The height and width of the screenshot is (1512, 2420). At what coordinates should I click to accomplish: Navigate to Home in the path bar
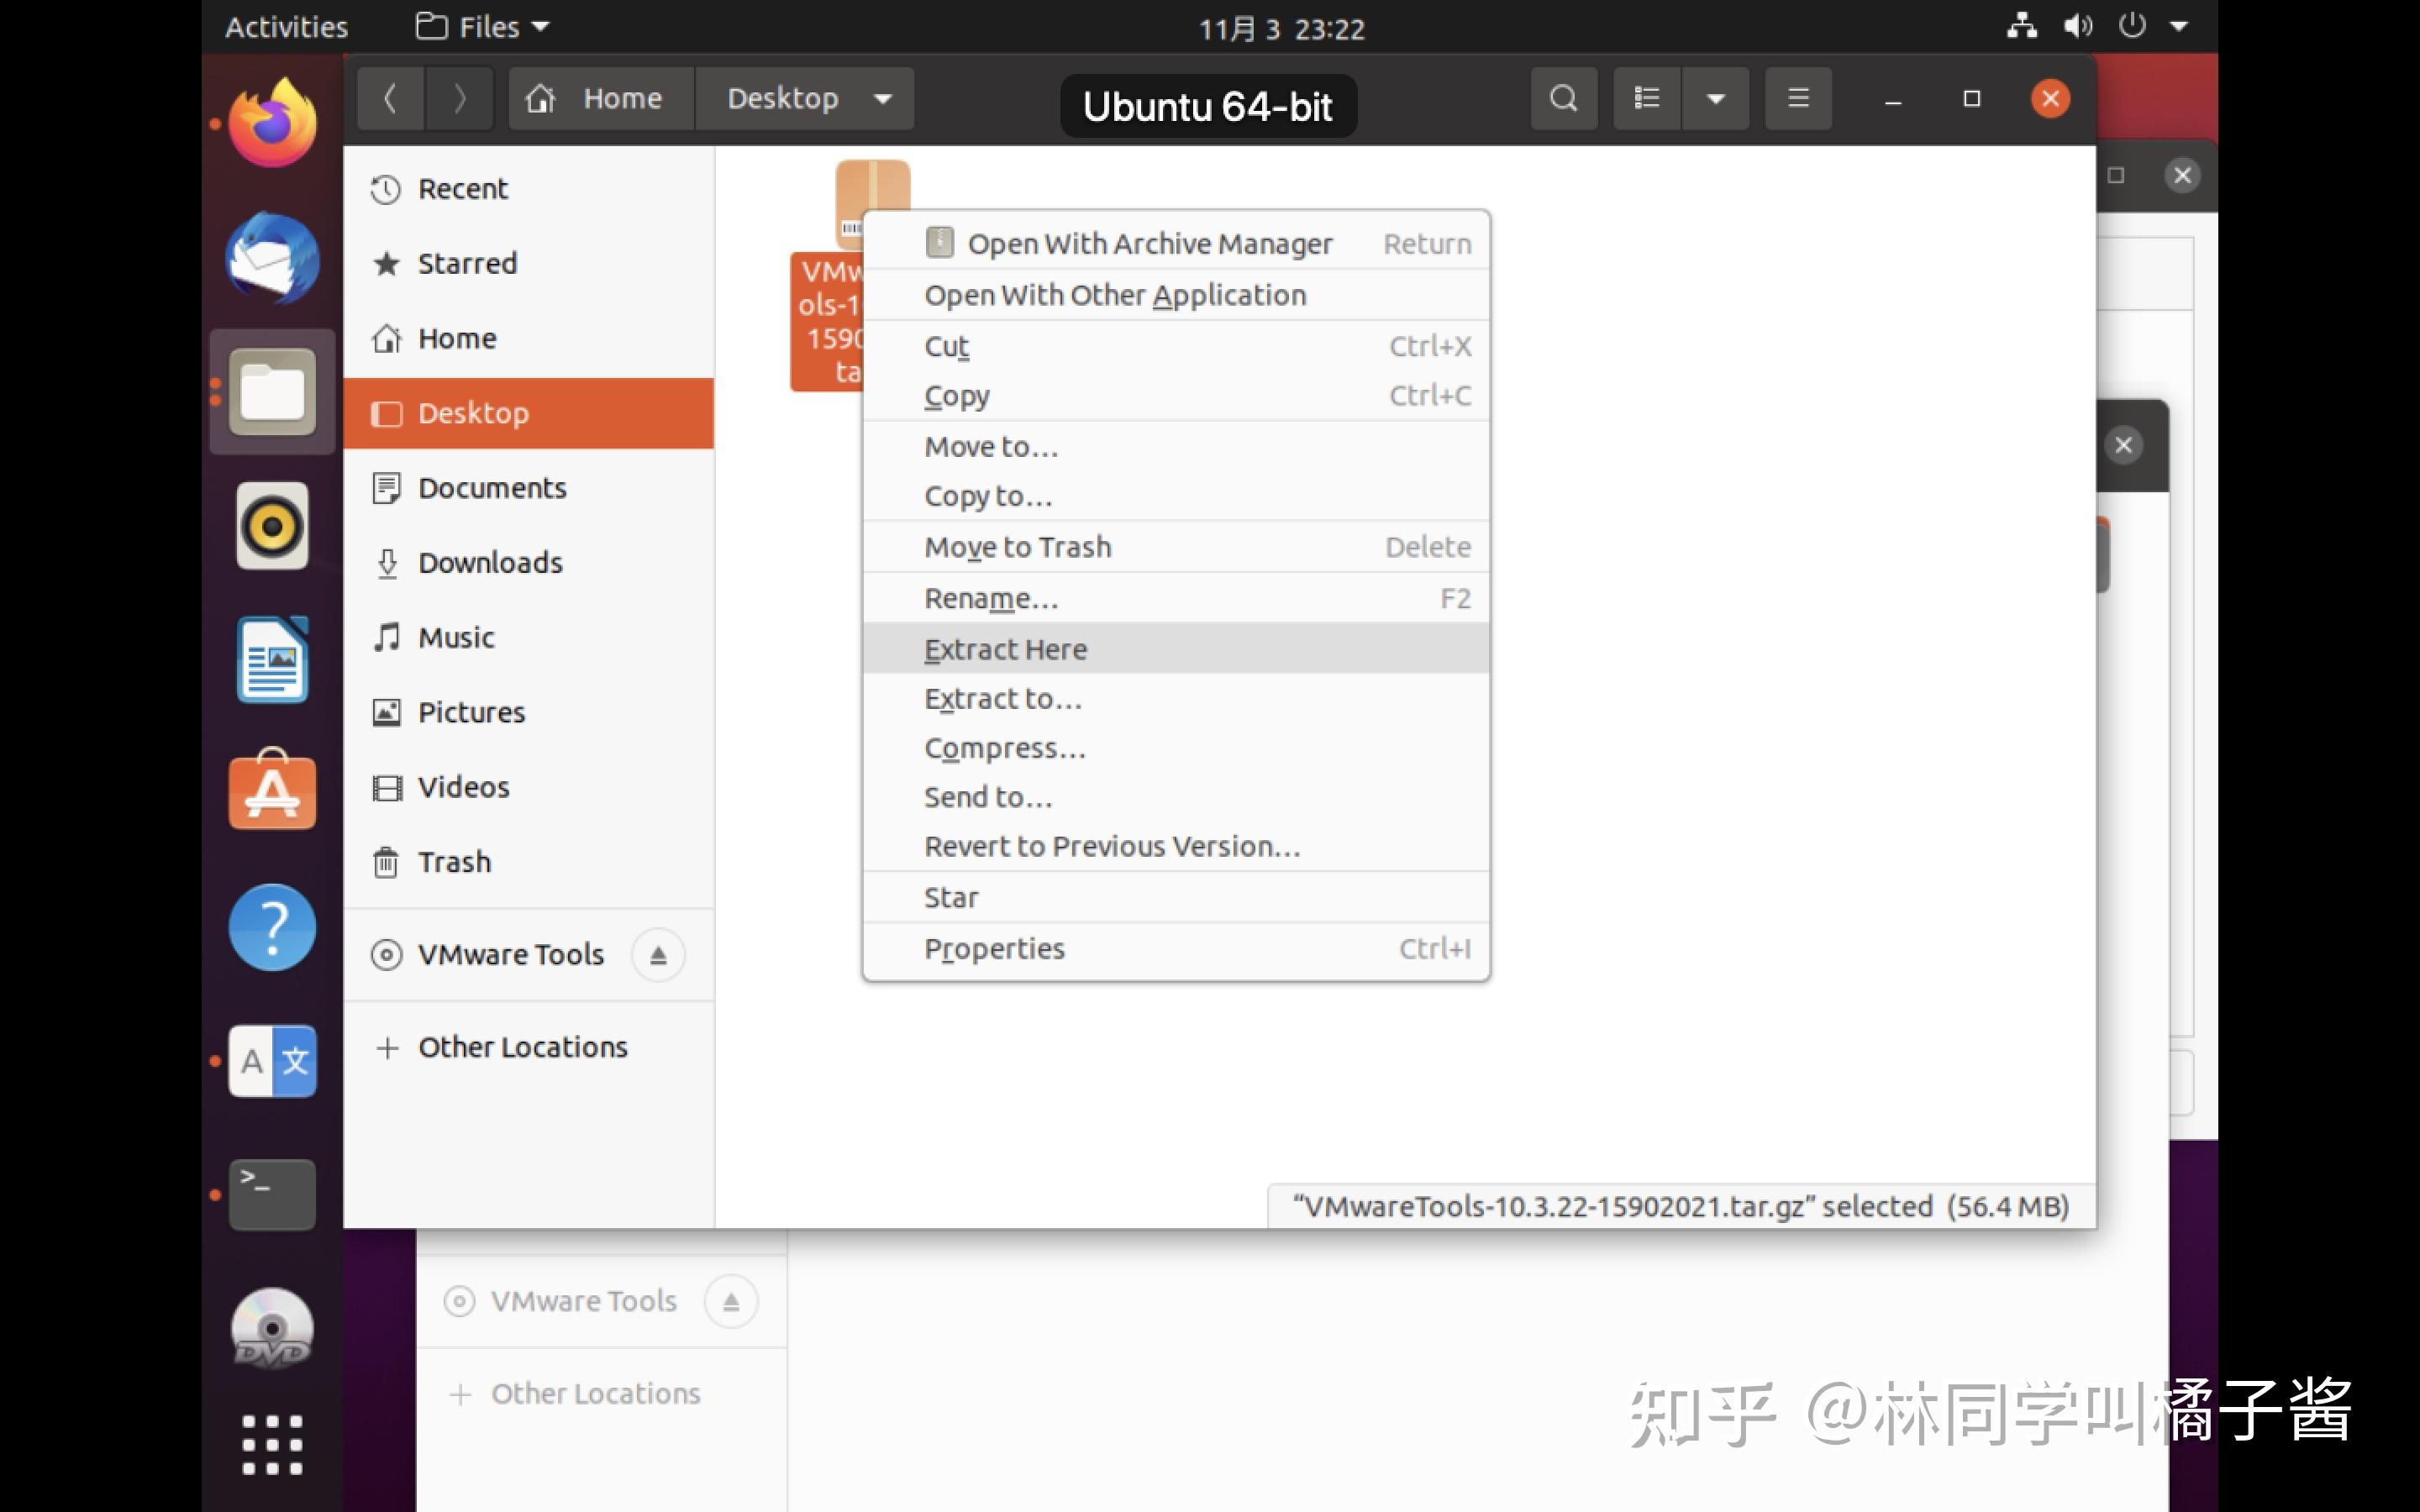[601, 98]
